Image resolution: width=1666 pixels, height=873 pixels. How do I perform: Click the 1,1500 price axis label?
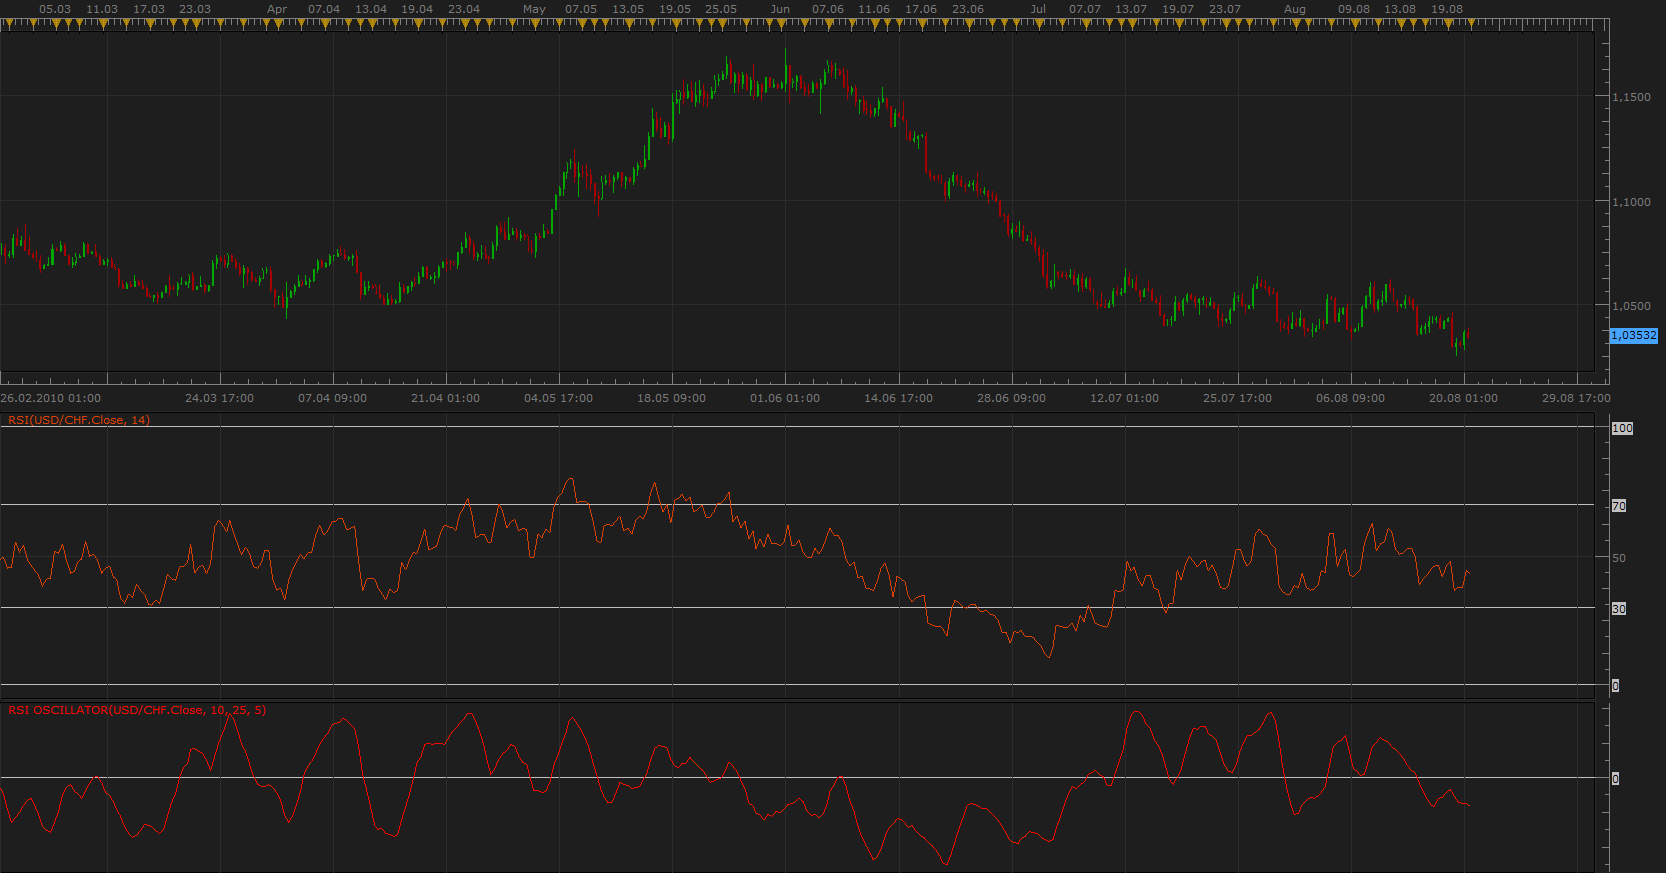click(x=1631, y=97)
